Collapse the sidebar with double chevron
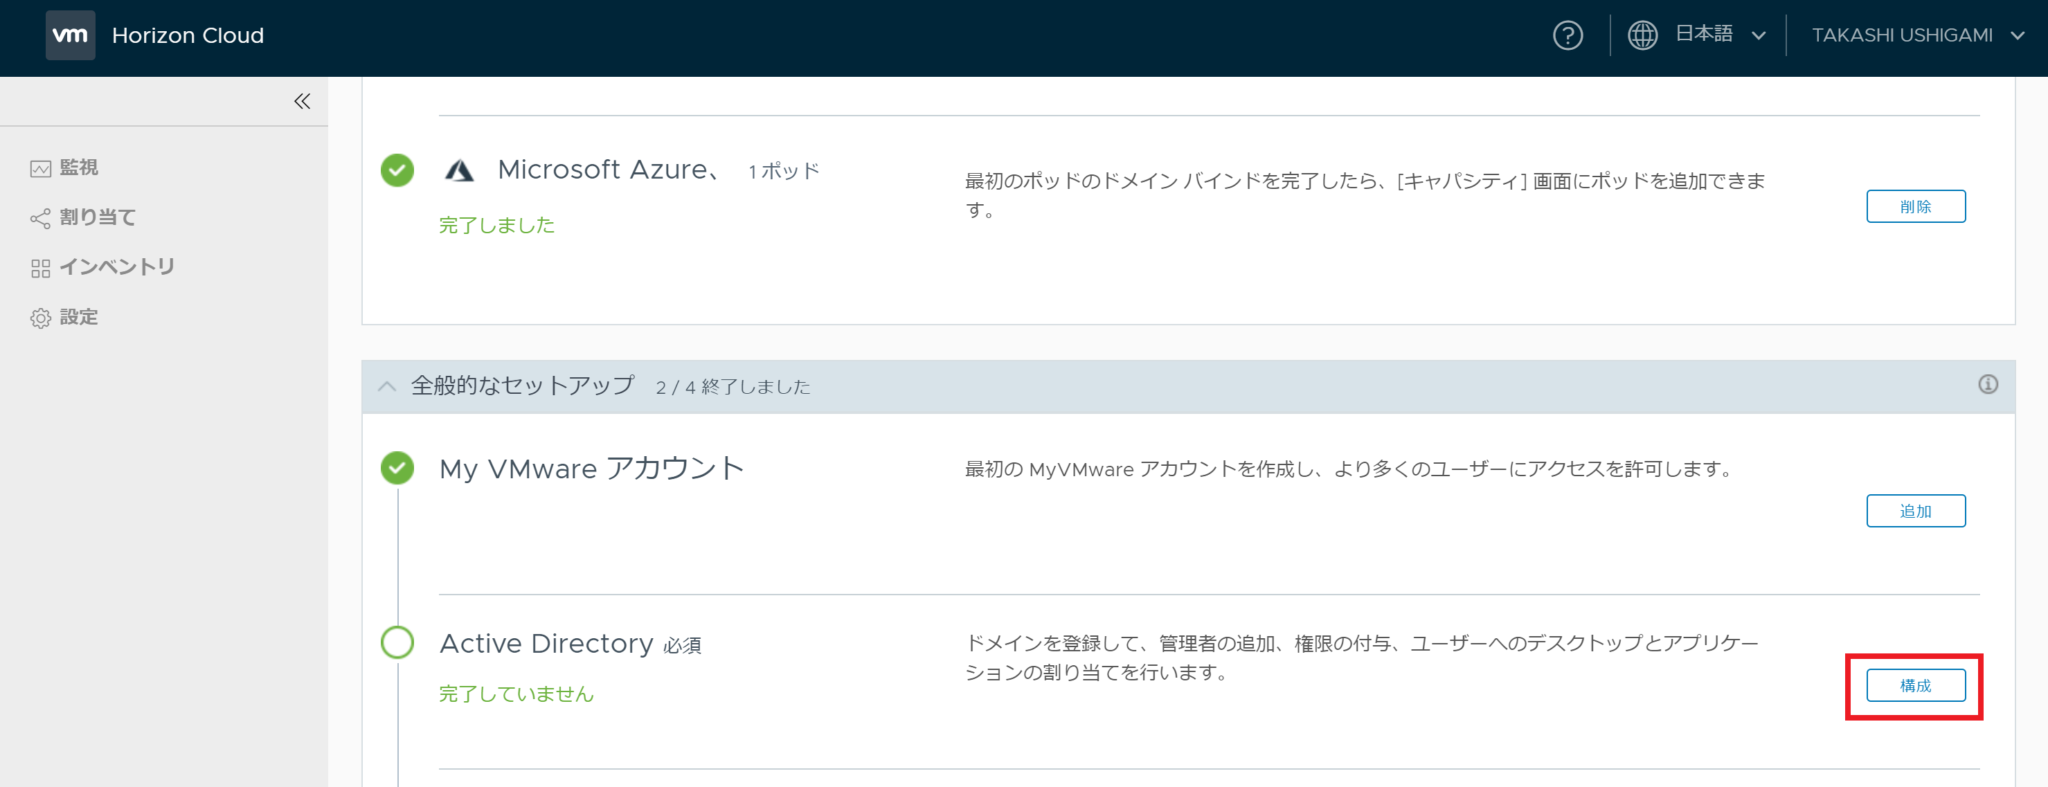The height and width of the screenshot is (787, 2048). tap(302, 101)
